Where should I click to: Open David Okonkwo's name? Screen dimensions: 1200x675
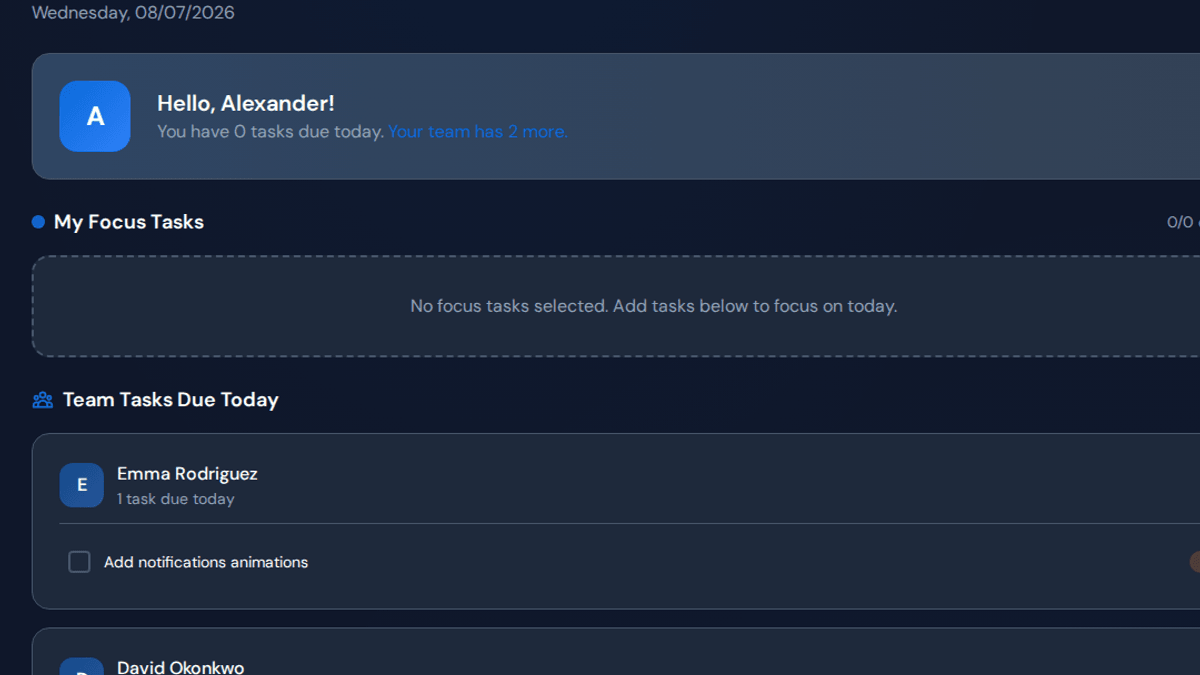[181, 667]
